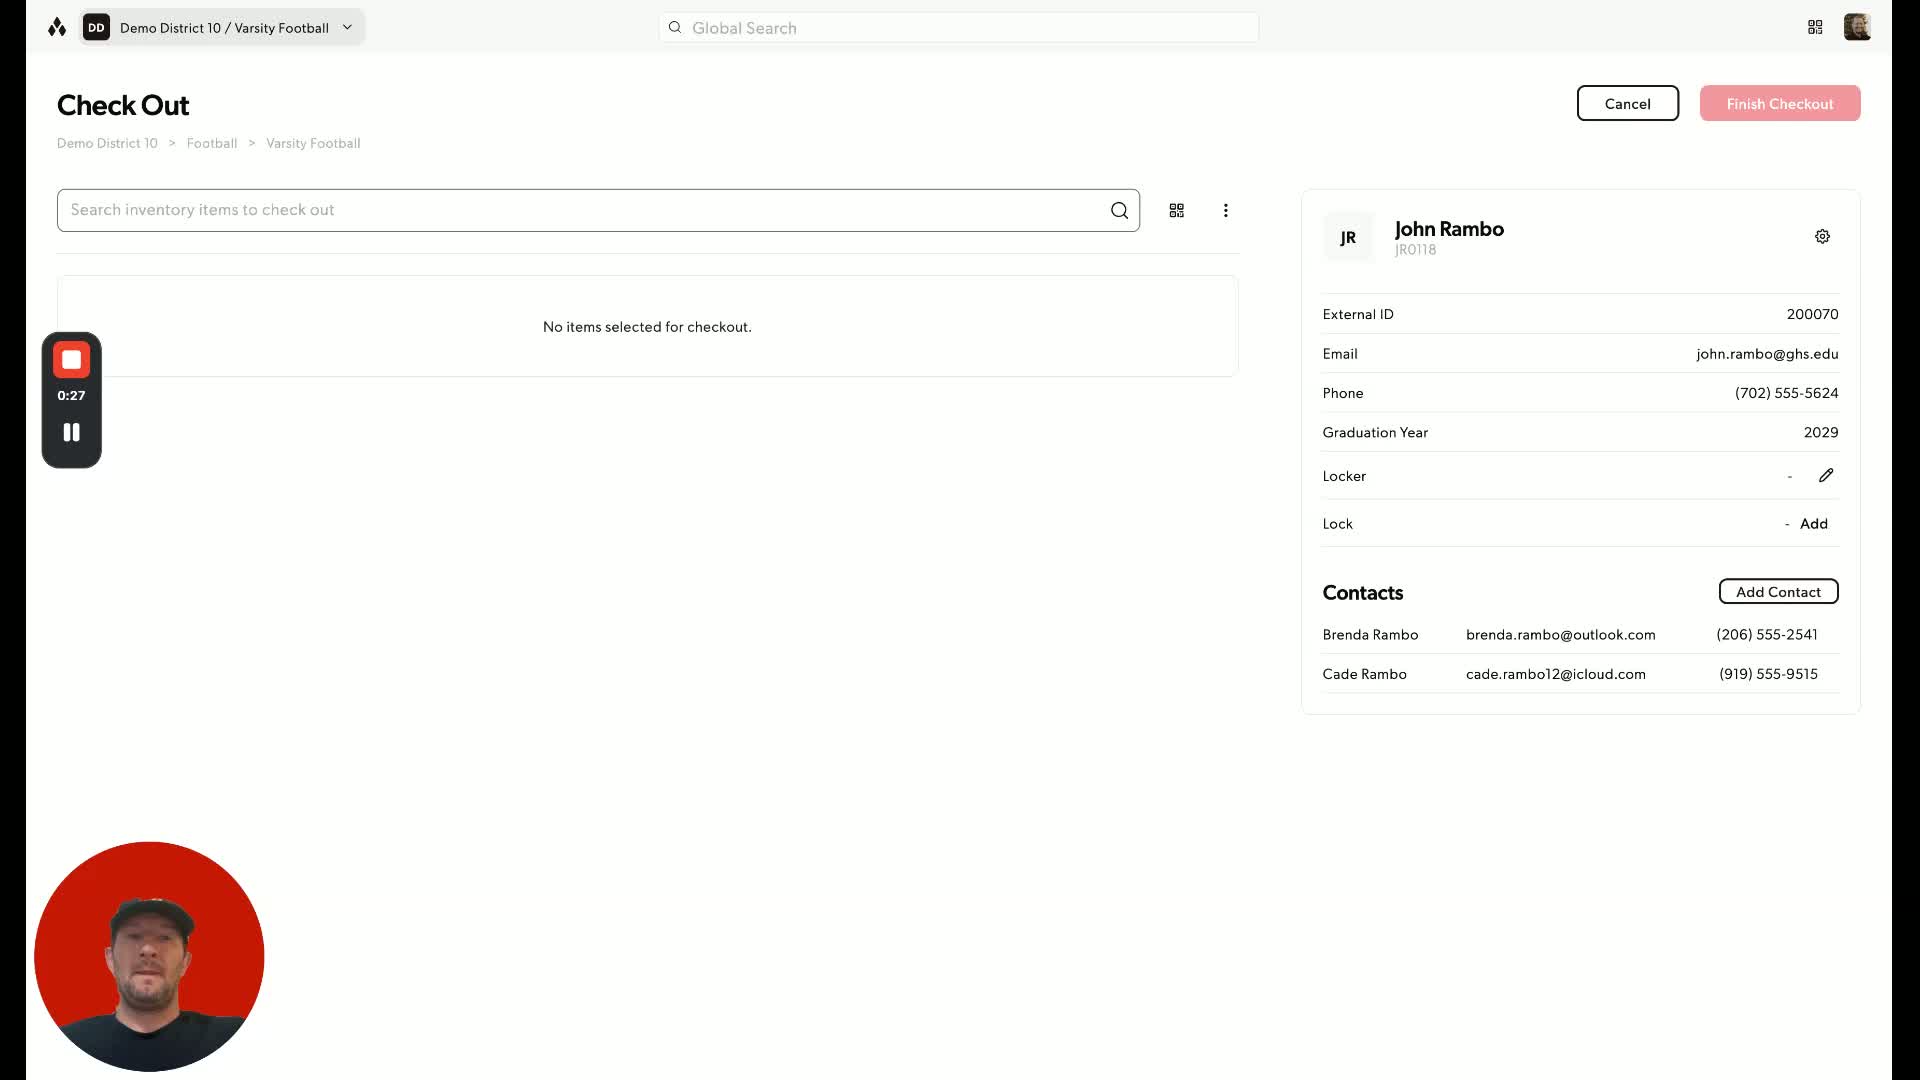
Task: Stop the screen recording
Action: click(x=71, y=360)
